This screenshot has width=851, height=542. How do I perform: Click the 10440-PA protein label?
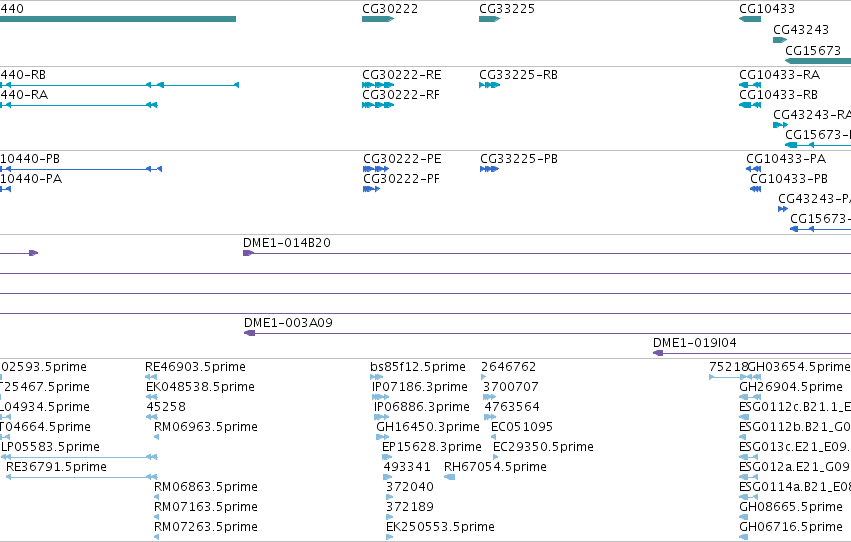coord(31,179)
